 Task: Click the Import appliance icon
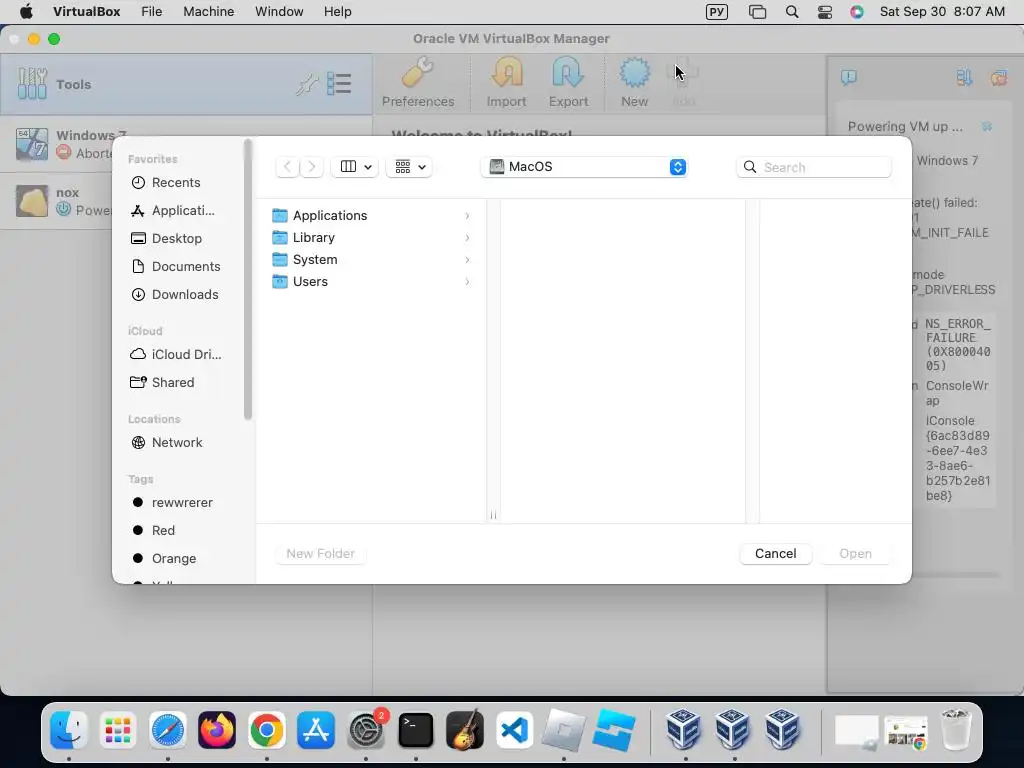tap(507, 73)
